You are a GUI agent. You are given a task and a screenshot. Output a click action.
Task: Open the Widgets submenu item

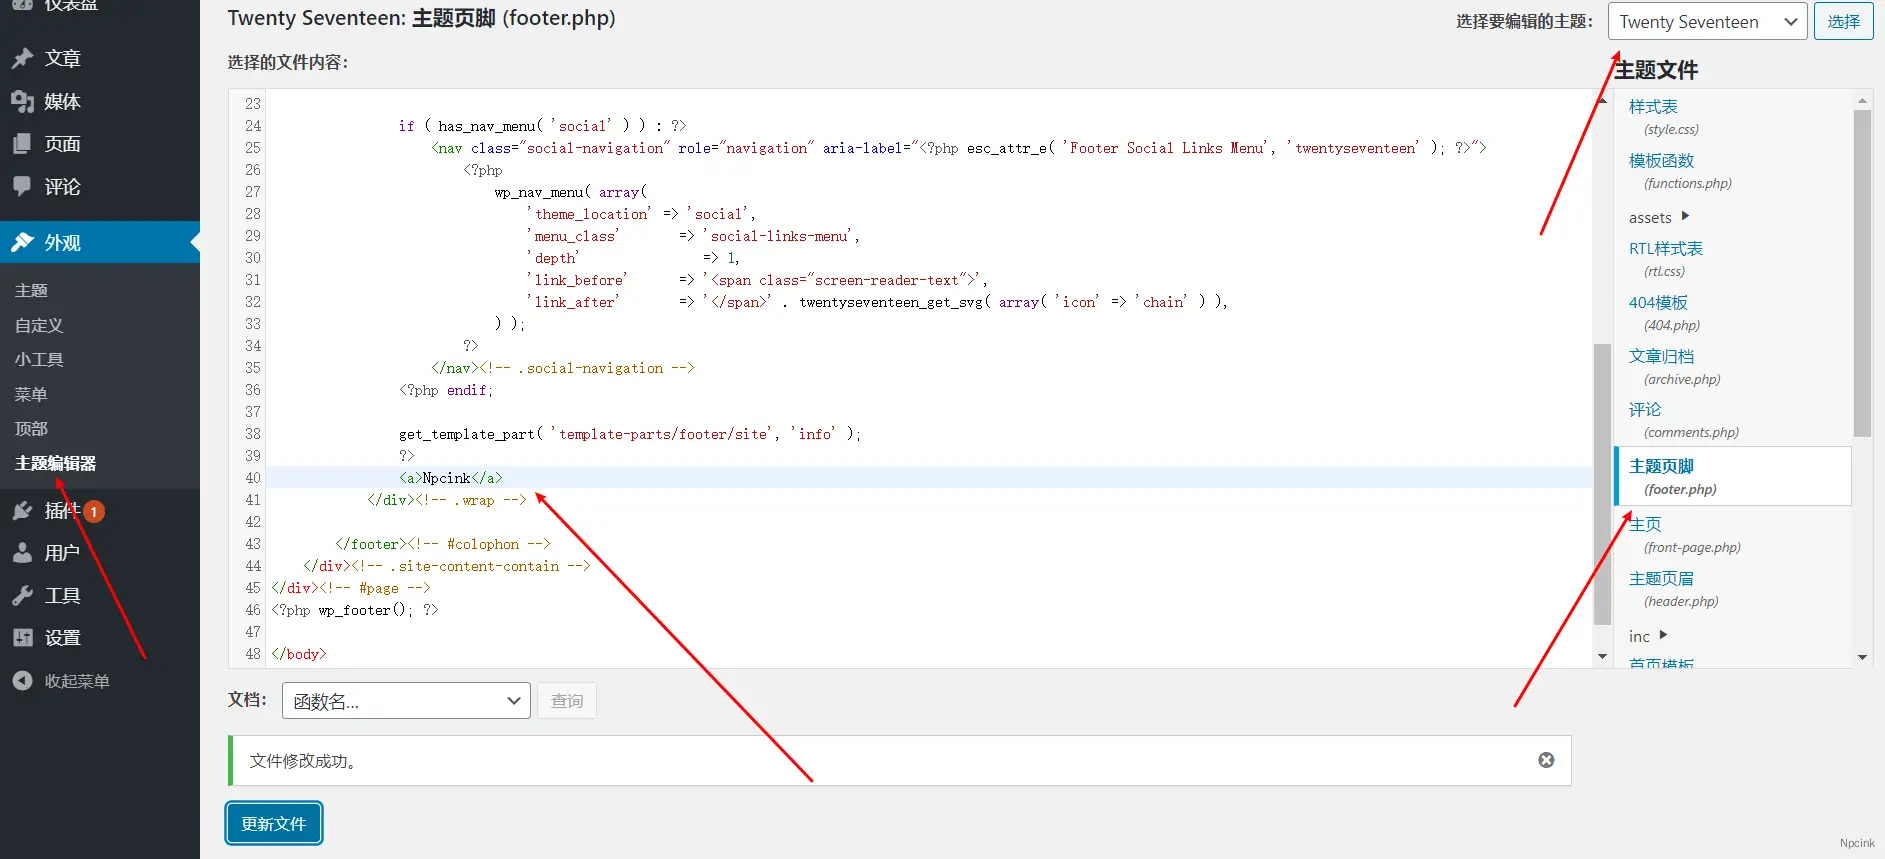[x=39, y=359]
